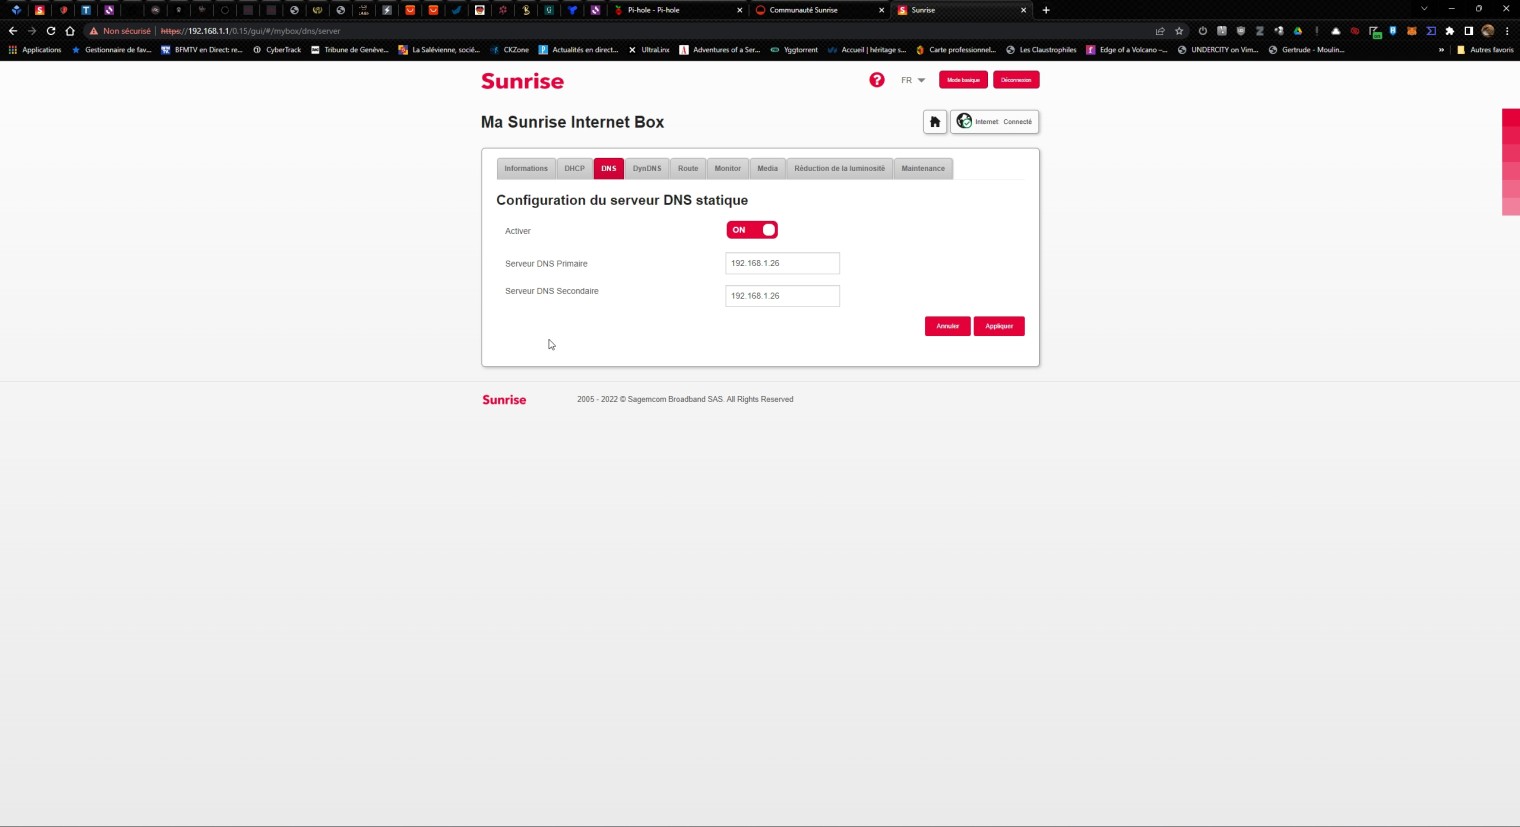Click the Serveur DNS Secondaire input field
Screen dimensions: 1520x827
782,296
